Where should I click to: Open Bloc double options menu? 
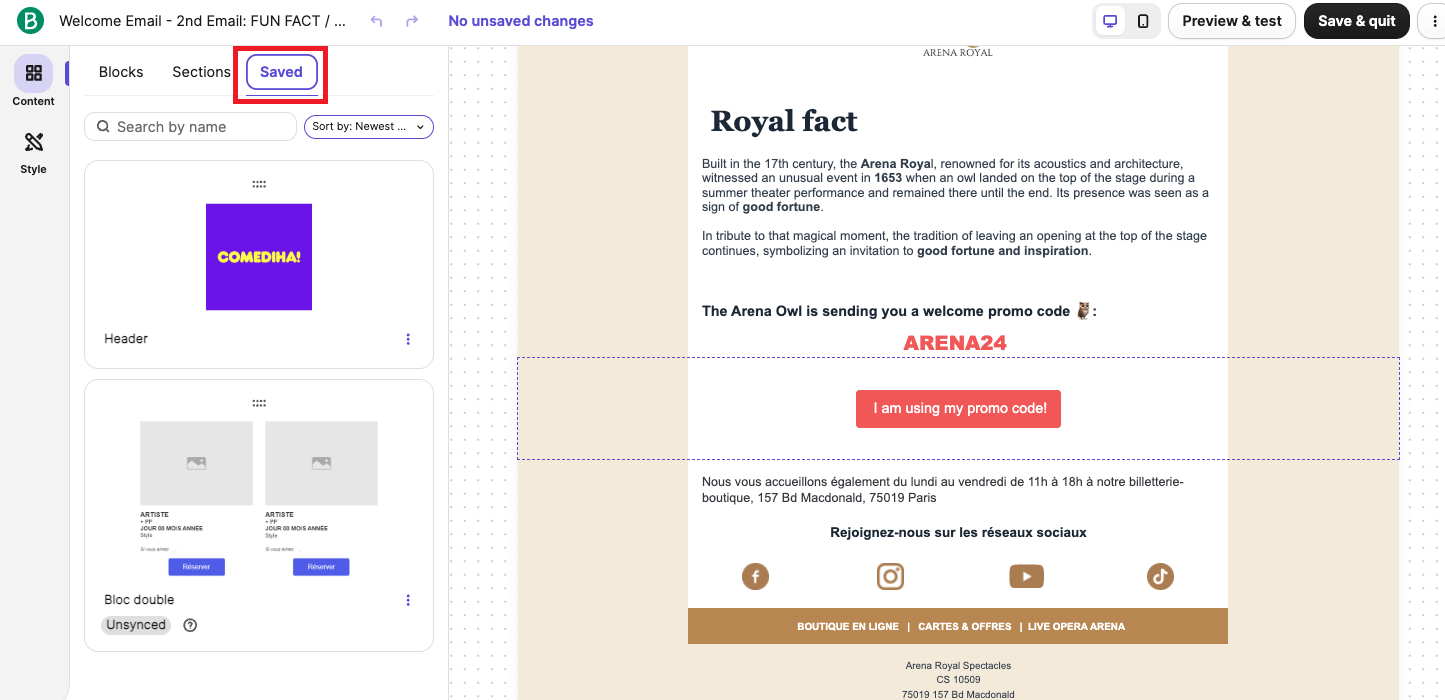tap(408, 600)
